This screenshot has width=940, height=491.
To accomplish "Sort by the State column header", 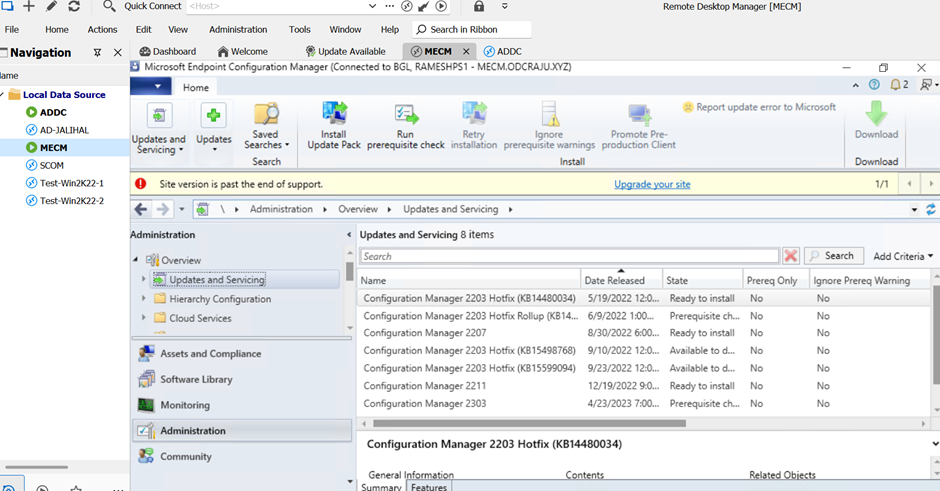I will click(x=703, y=280).
